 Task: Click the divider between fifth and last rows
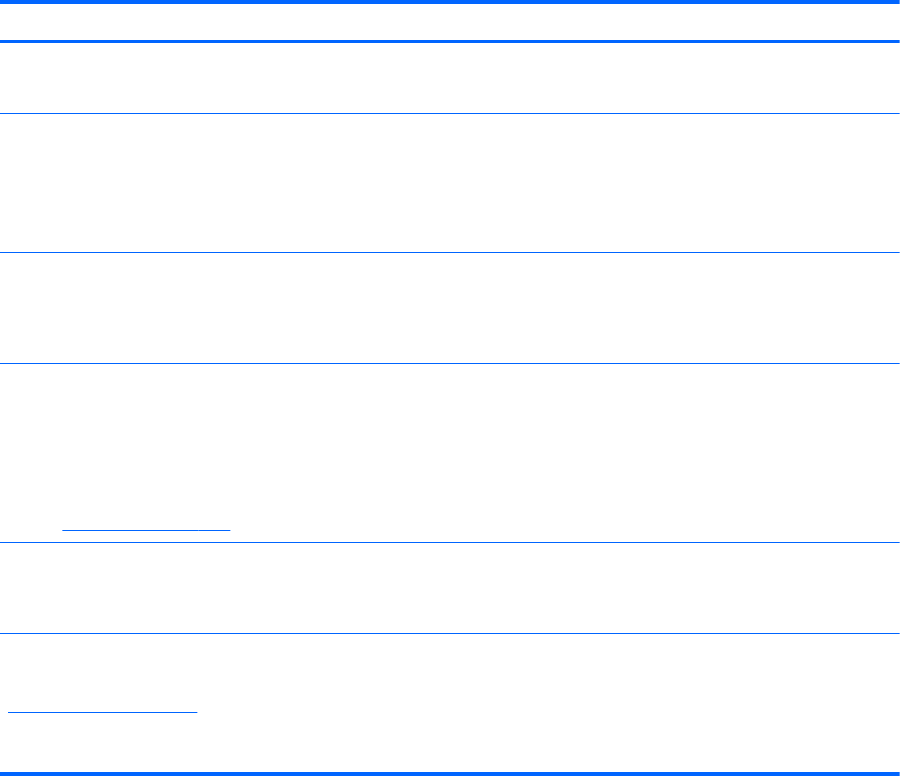click(x=450, y=632)
